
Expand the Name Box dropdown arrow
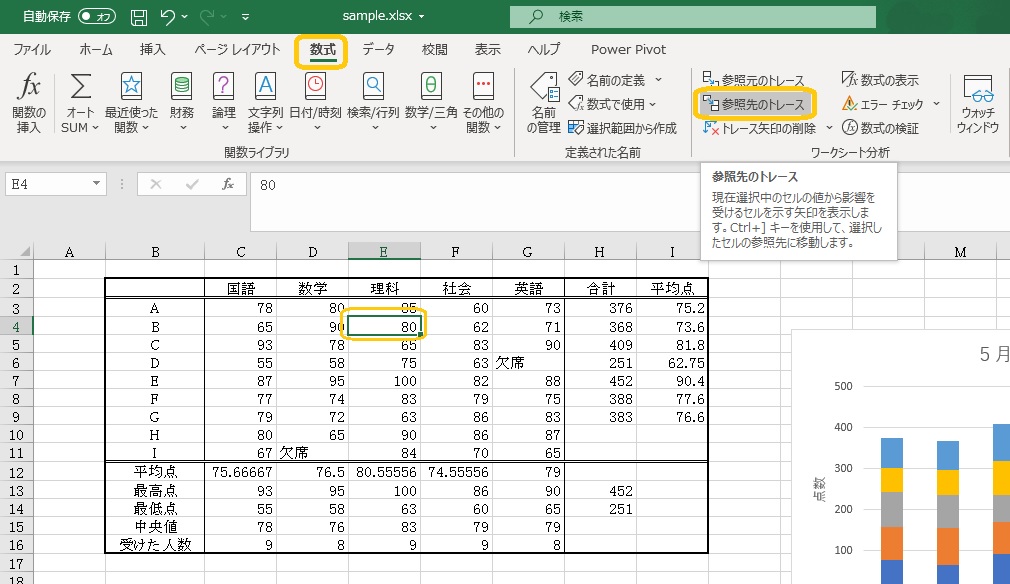tap(96, 184)
